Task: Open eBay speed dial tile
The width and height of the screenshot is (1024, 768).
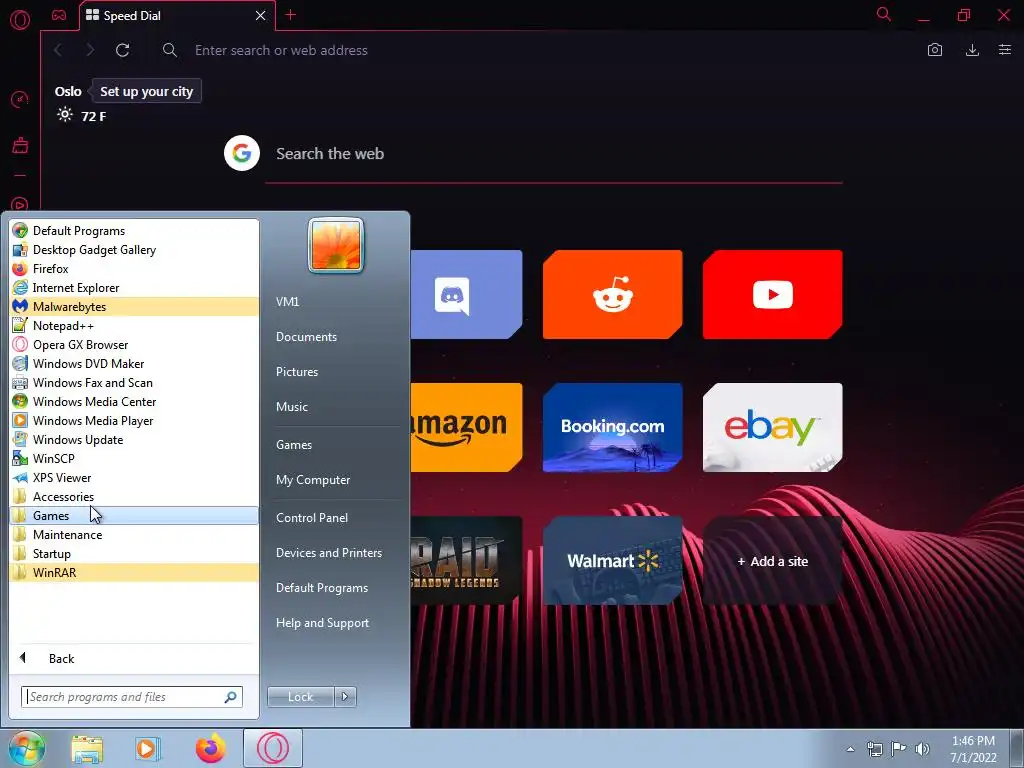Action: 773,427
